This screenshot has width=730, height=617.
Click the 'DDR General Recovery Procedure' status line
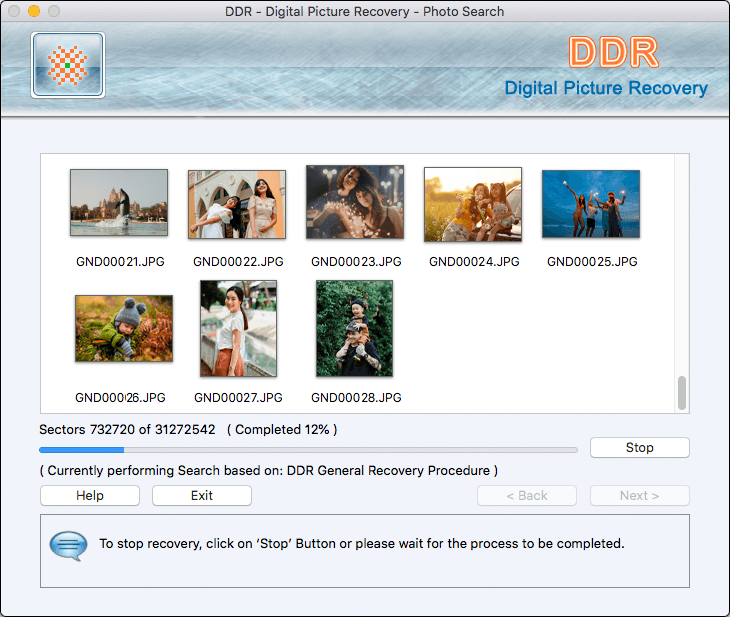click(x=269, y=470)
